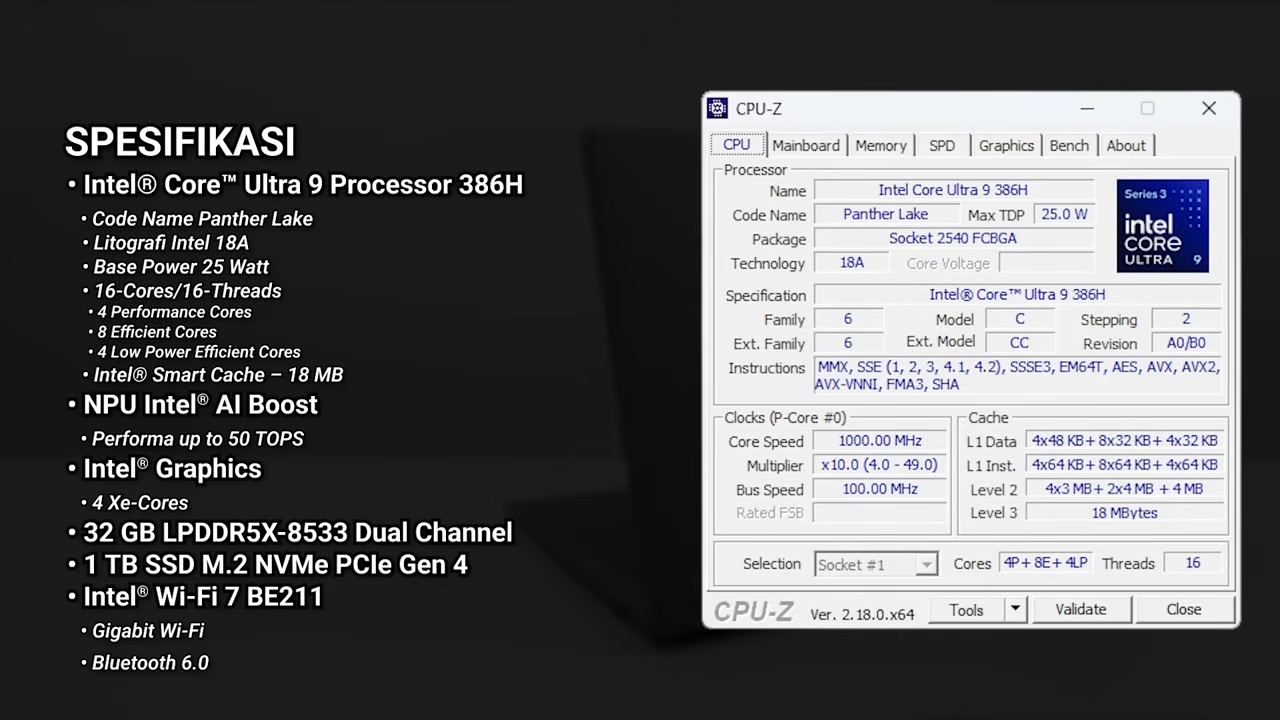Click '32 GB LPDDR5X-8533 Dual Channel' line

(298, 533)
